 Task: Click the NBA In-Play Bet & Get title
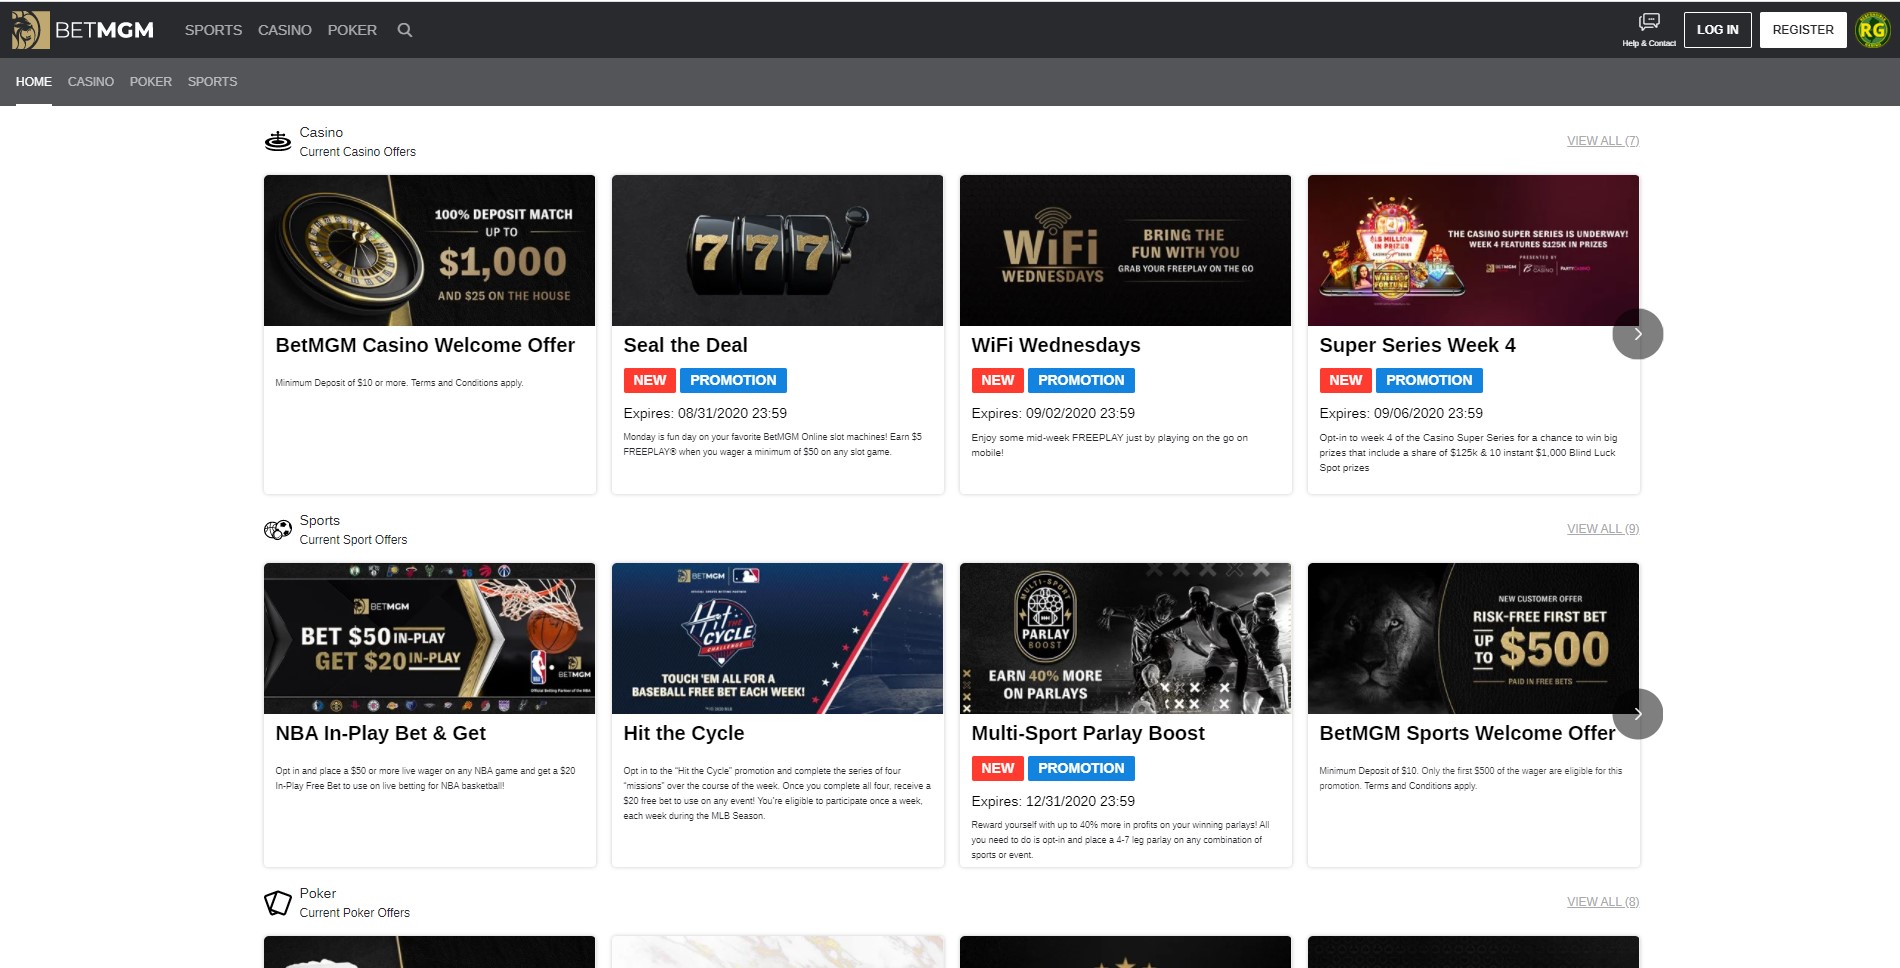380,733
